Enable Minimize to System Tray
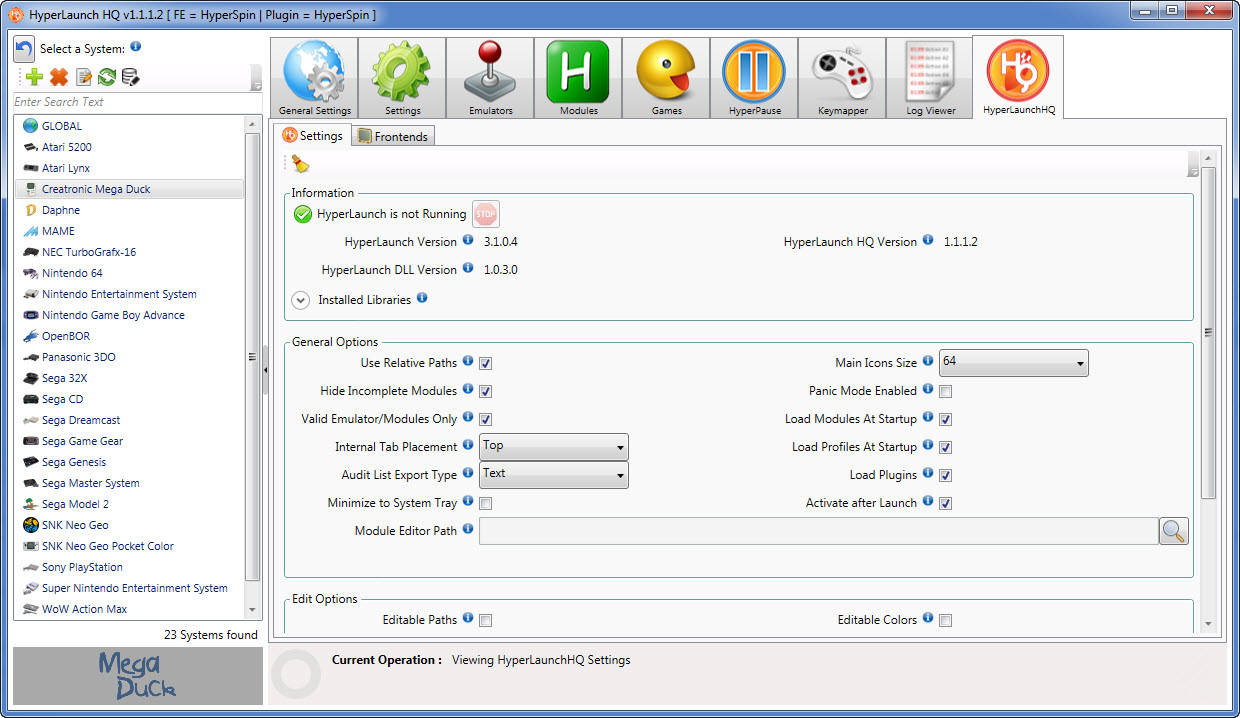1240x718 pixels. 486,504
